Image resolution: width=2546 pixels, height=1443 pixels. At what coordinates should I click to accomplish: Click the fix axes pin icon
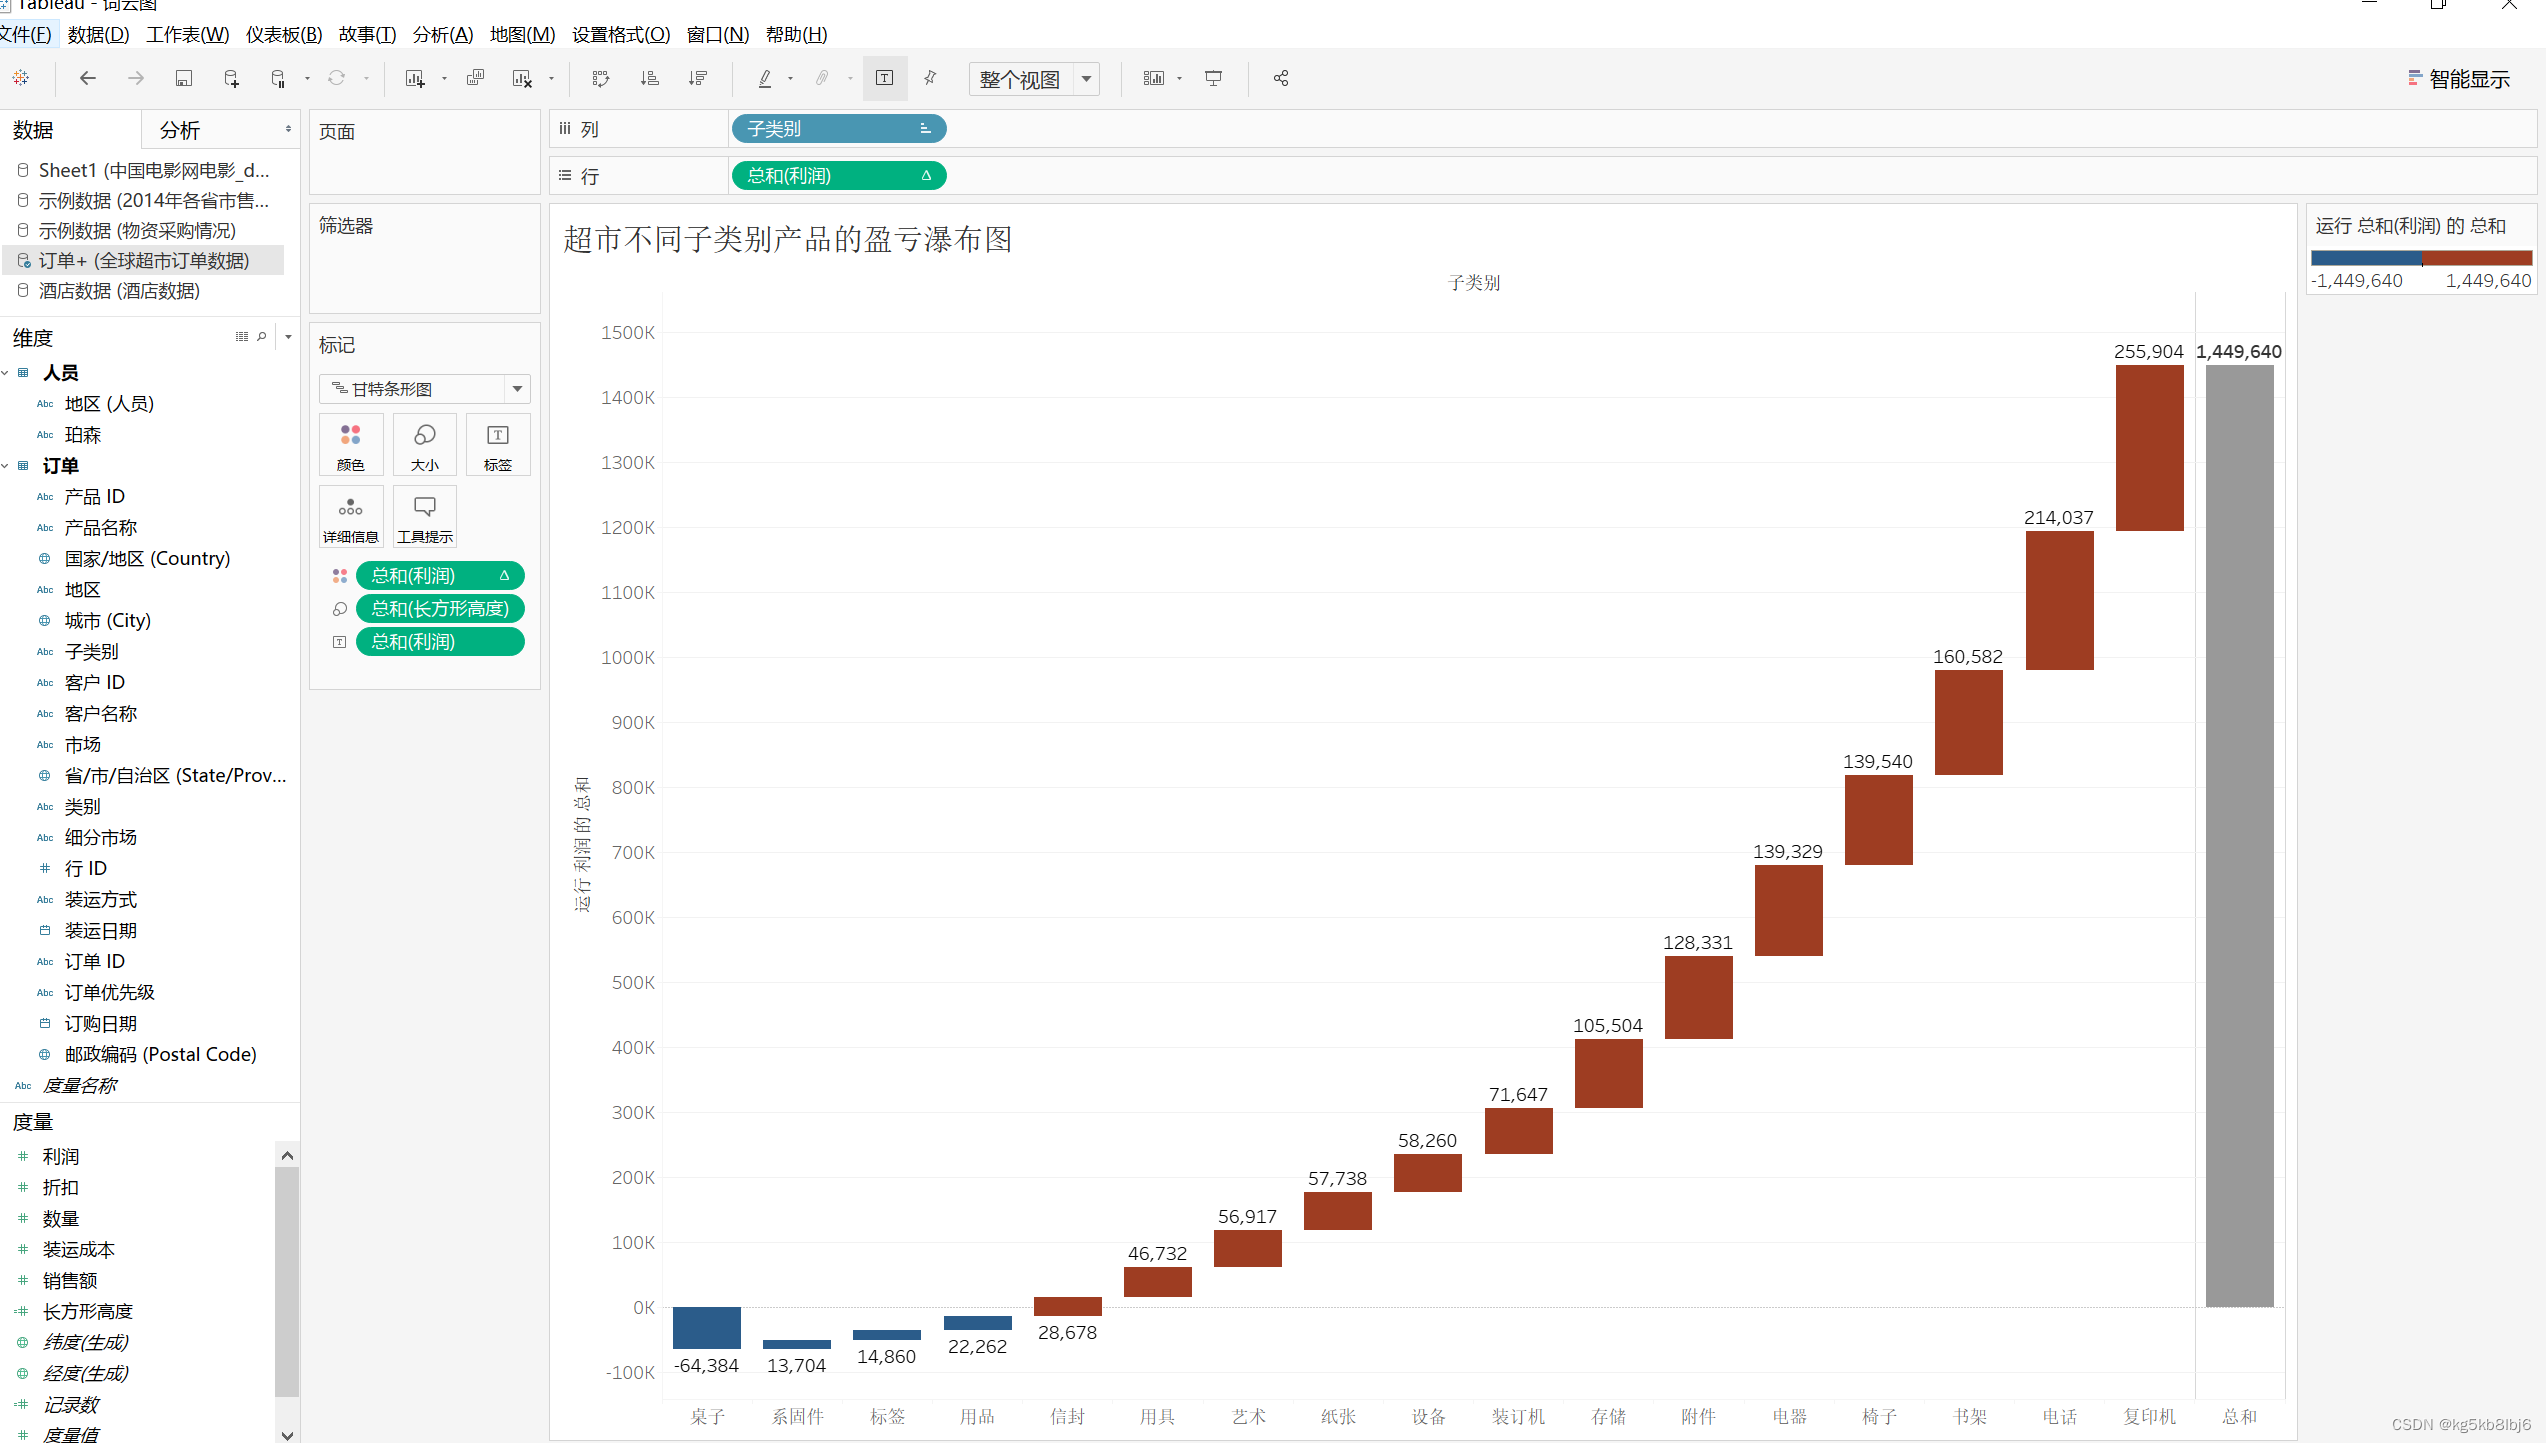(x=930, y=78)
